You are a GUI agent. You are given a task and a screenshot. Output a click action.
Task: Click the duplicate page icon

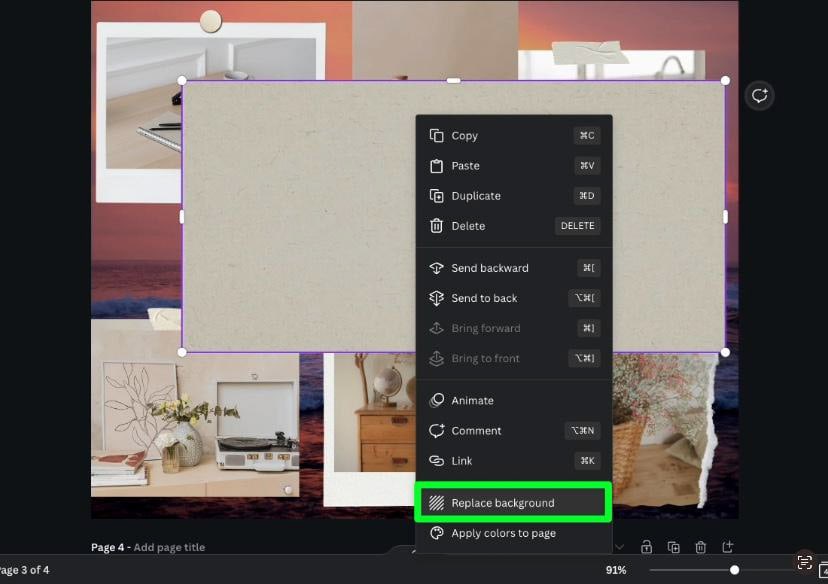(x=673, y=547)
